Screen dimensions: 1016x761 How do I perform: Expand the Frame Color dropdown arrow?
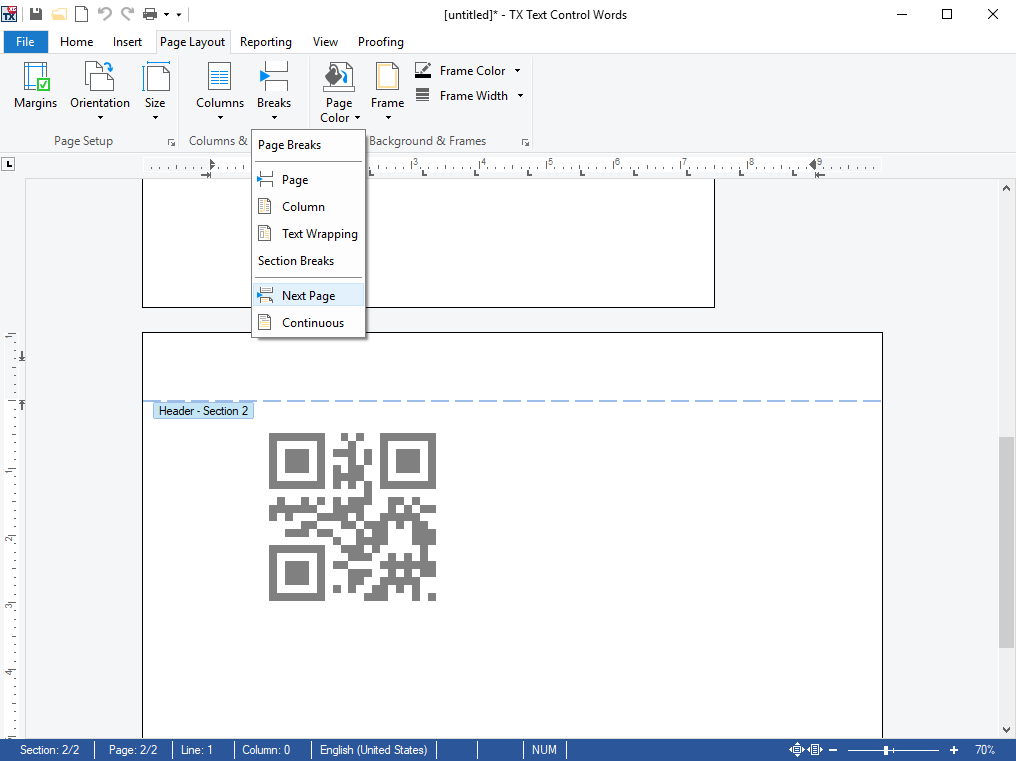pyautogui.click(x=517, y=71)
